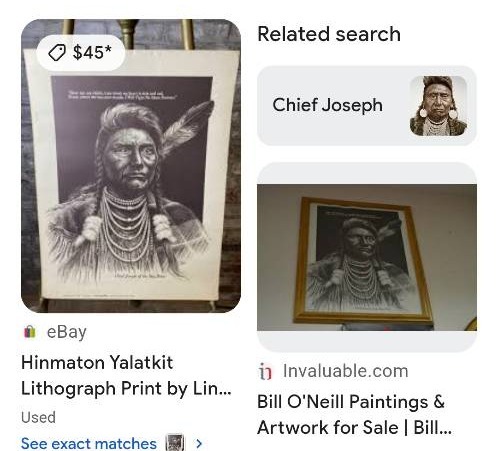This screenshot has width=498, height=451.
Task: Open the eBay lithograph print image
Action: click(x=131, y=166)
